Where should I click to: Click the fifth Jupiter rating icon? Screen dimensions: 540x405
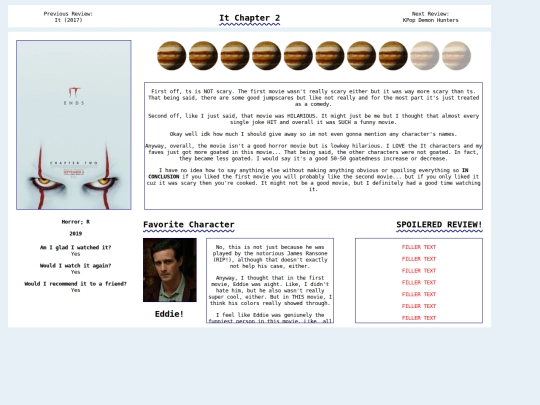(x=298, y=56)
